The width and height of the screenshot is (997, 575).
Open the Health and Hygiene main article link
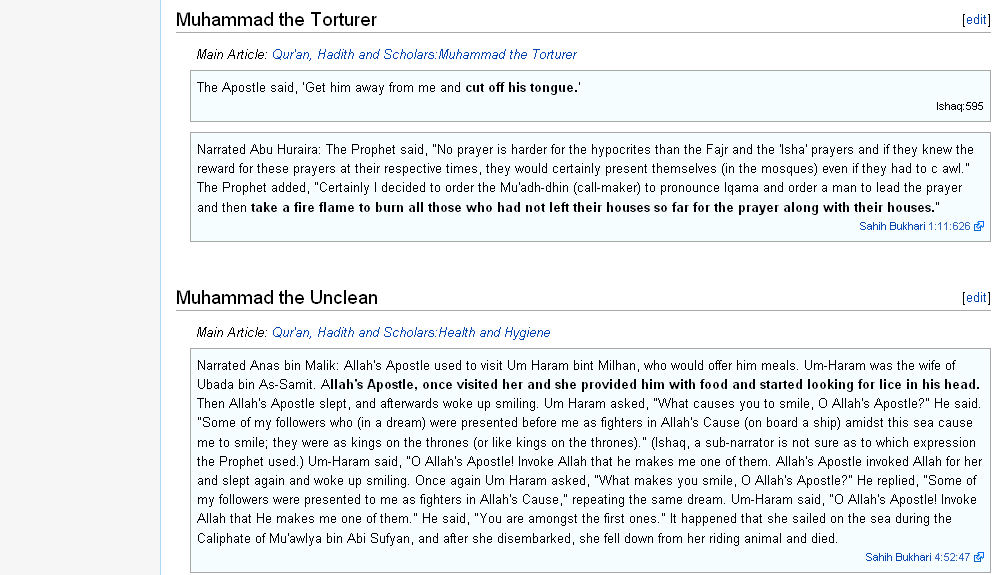coord(411,333)
